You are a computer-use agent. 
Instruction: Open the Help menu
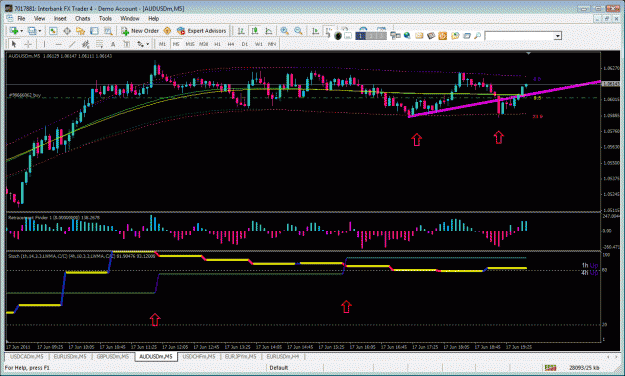click(x=153, y=18)
